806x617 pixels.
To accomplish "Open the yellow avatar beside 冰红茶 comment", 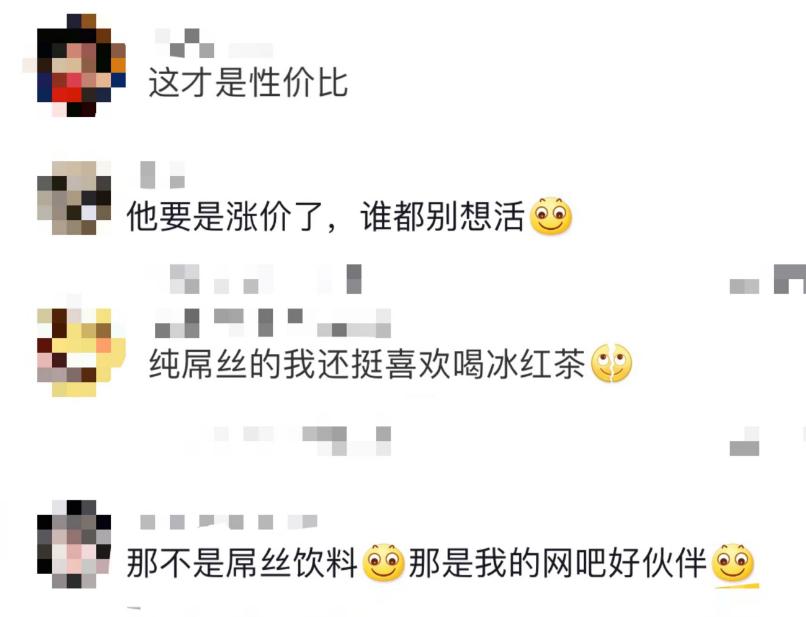I will pyautogui.click(x=81, y=353).
